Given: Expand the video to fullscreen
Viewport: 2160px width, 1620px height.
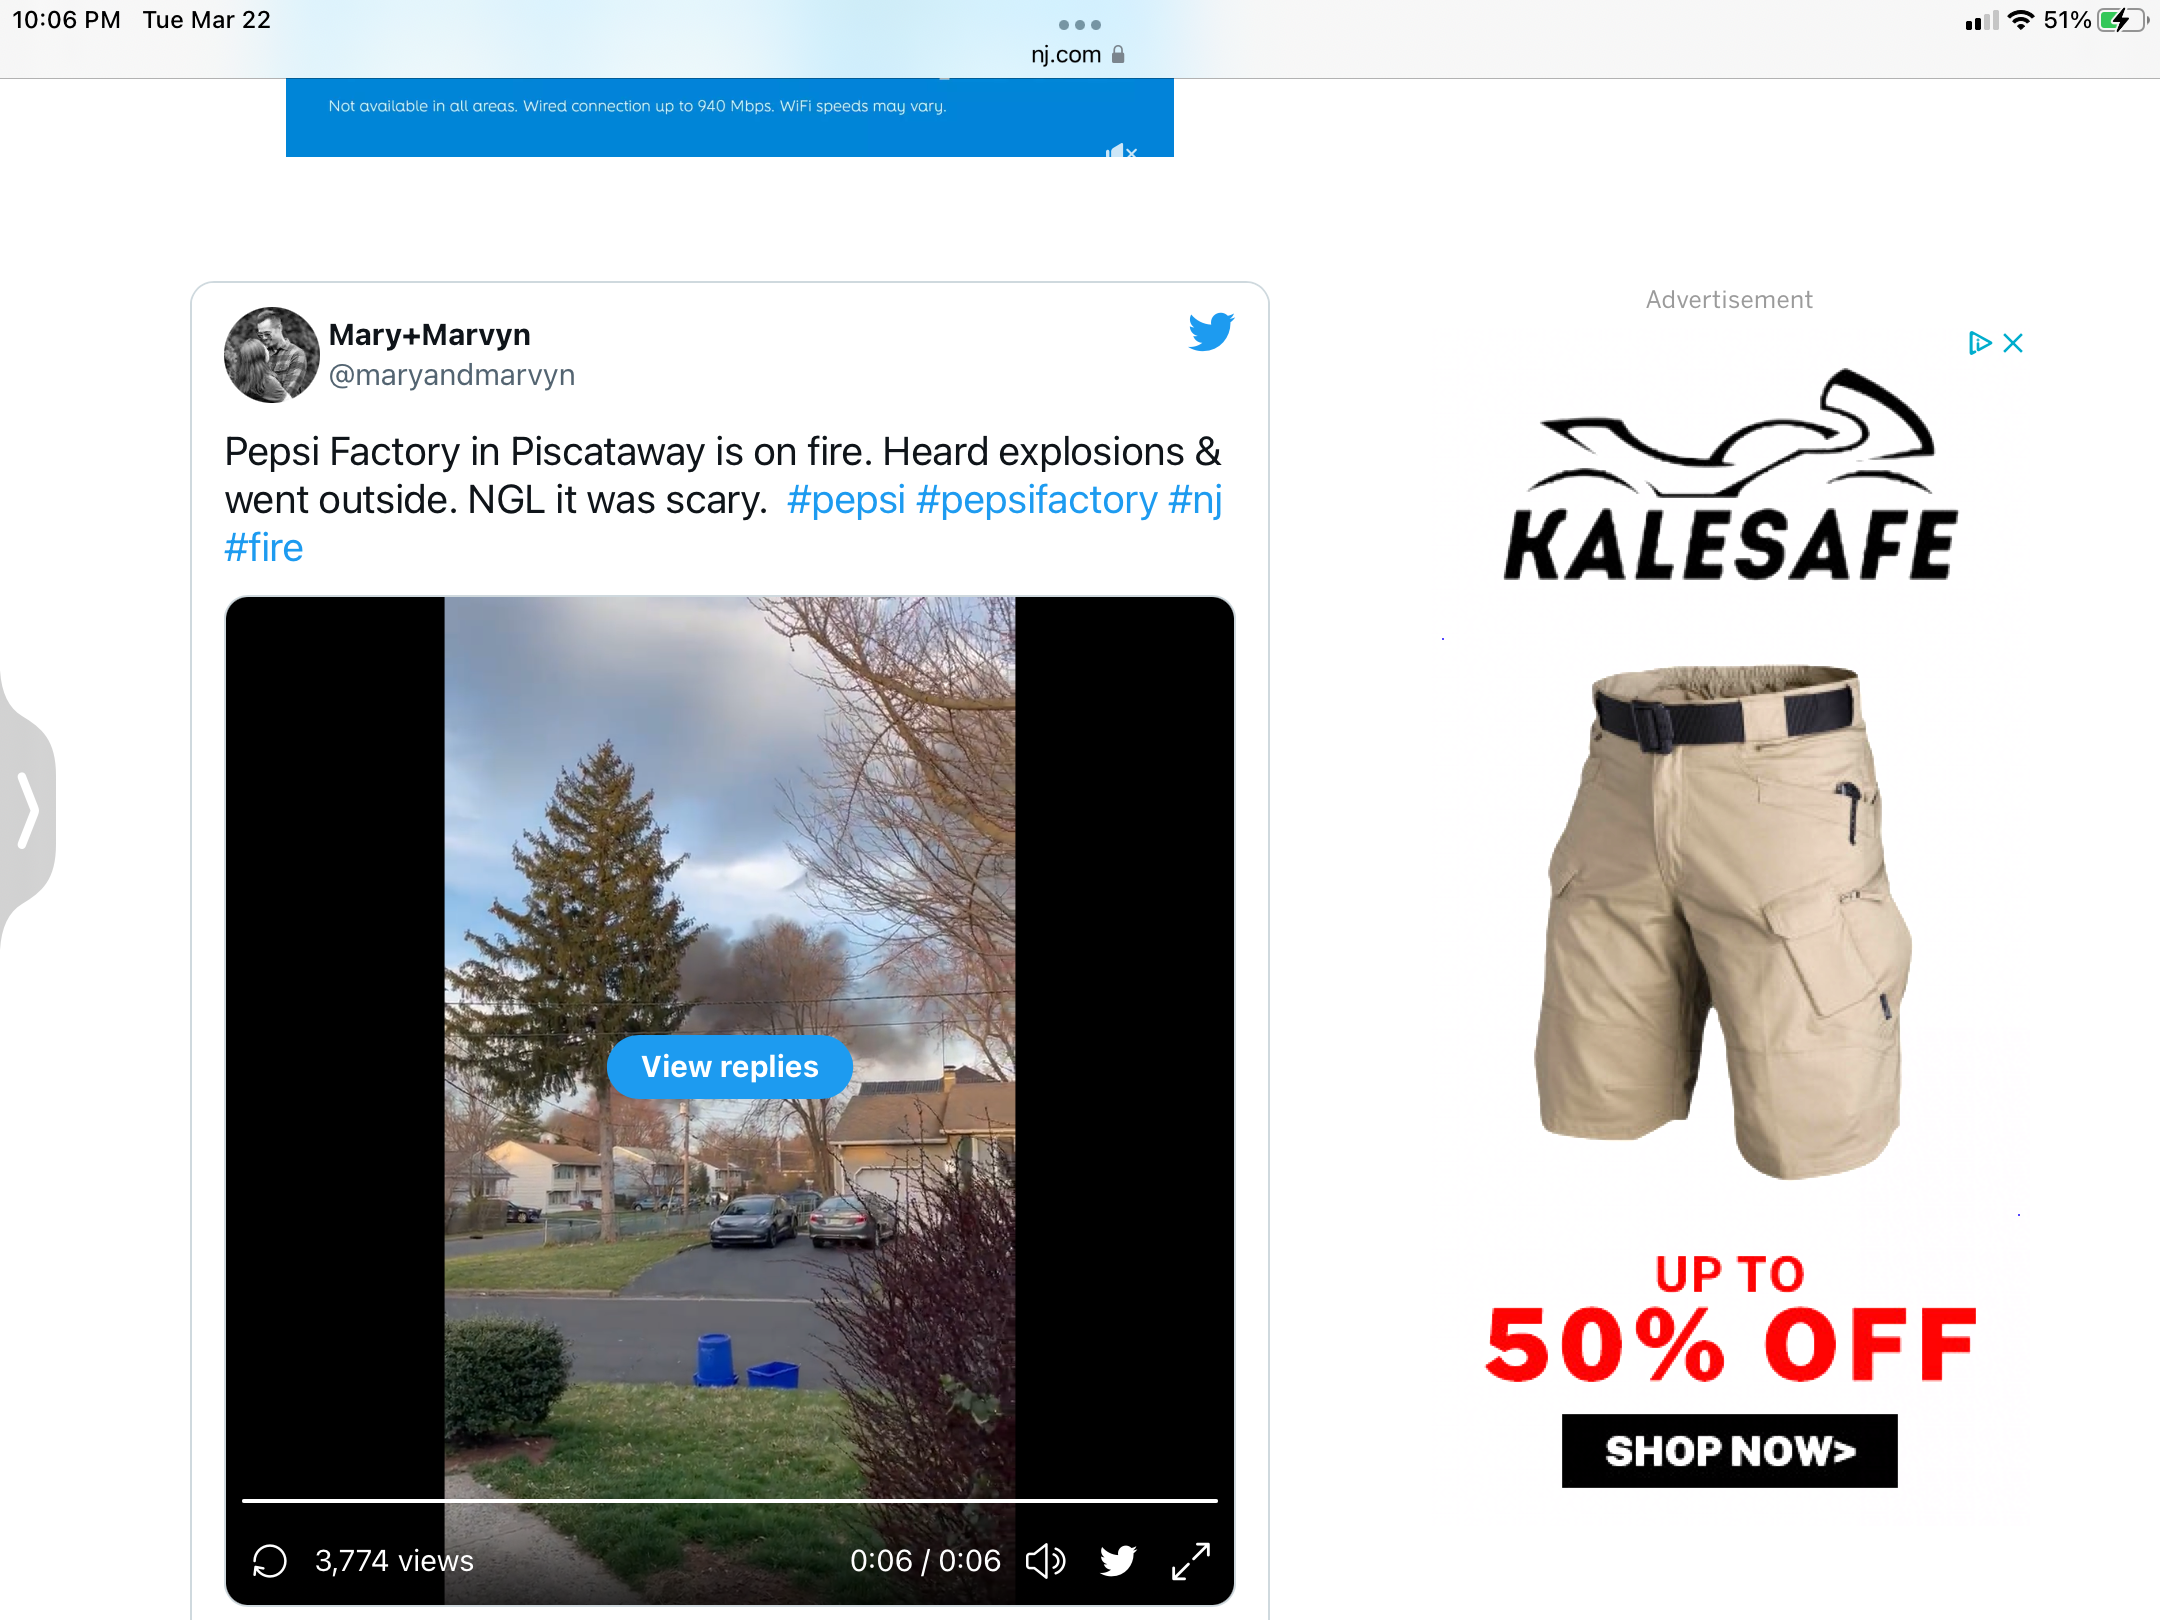Looking at the screenshot, I should tap(1191, 1561).
